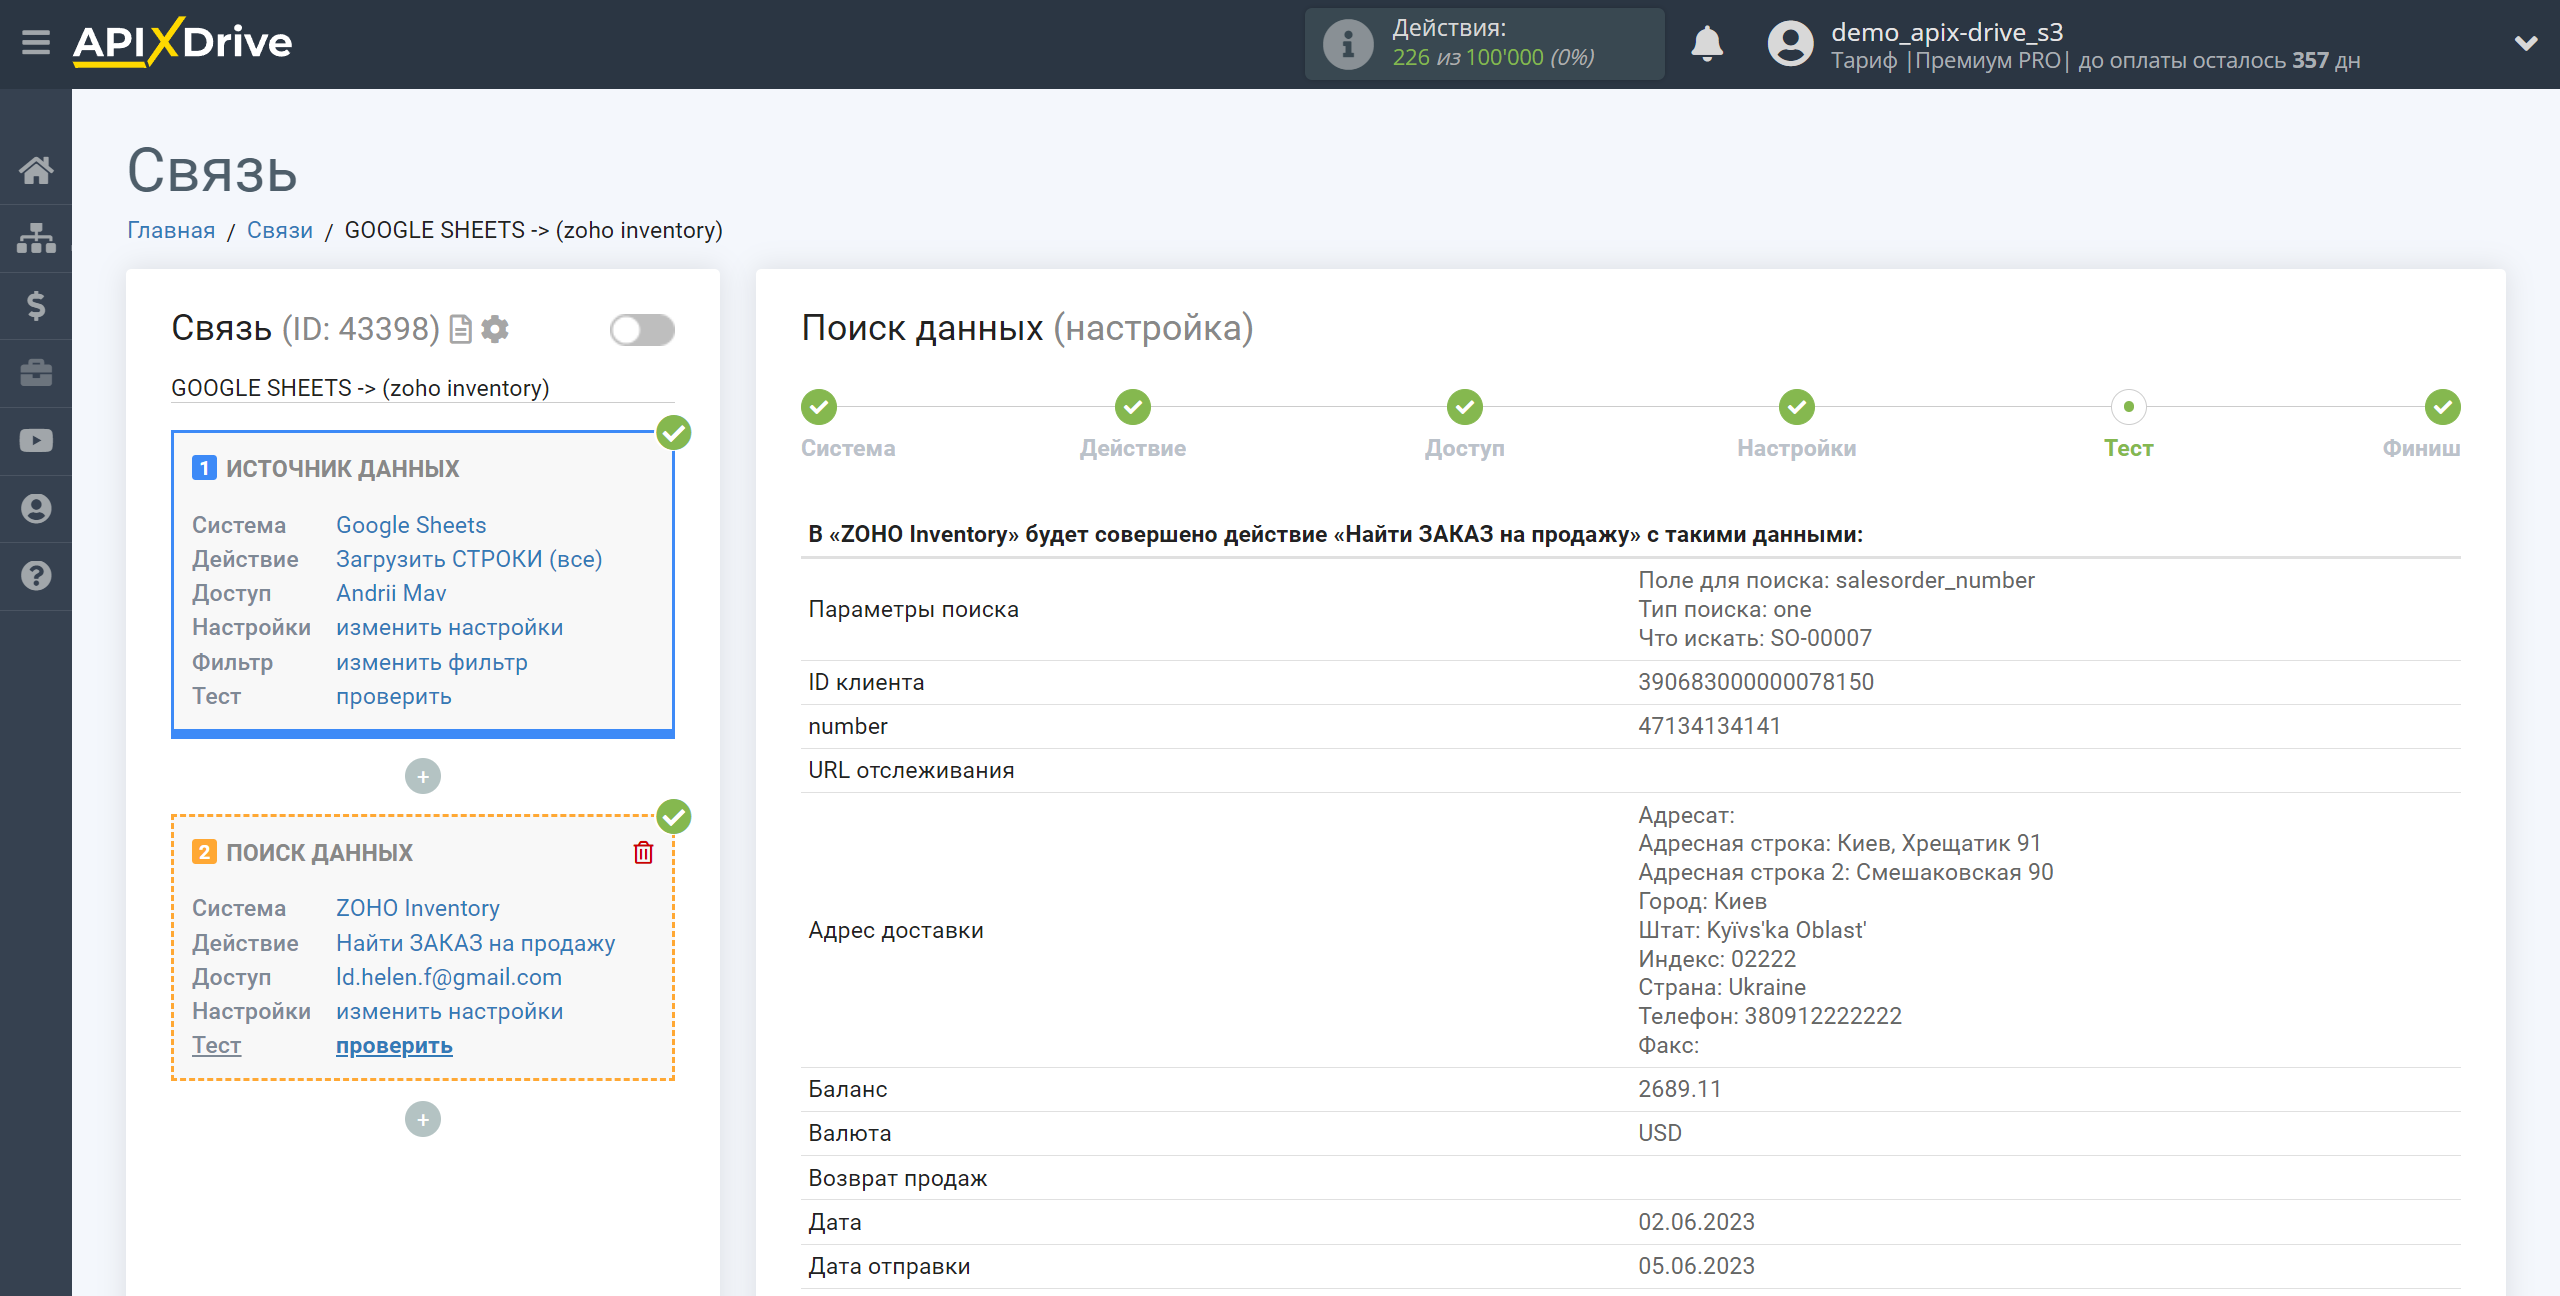Open the notifications bell
The width and height of the screenshot is (2560, 1296).
[1707, 44]
